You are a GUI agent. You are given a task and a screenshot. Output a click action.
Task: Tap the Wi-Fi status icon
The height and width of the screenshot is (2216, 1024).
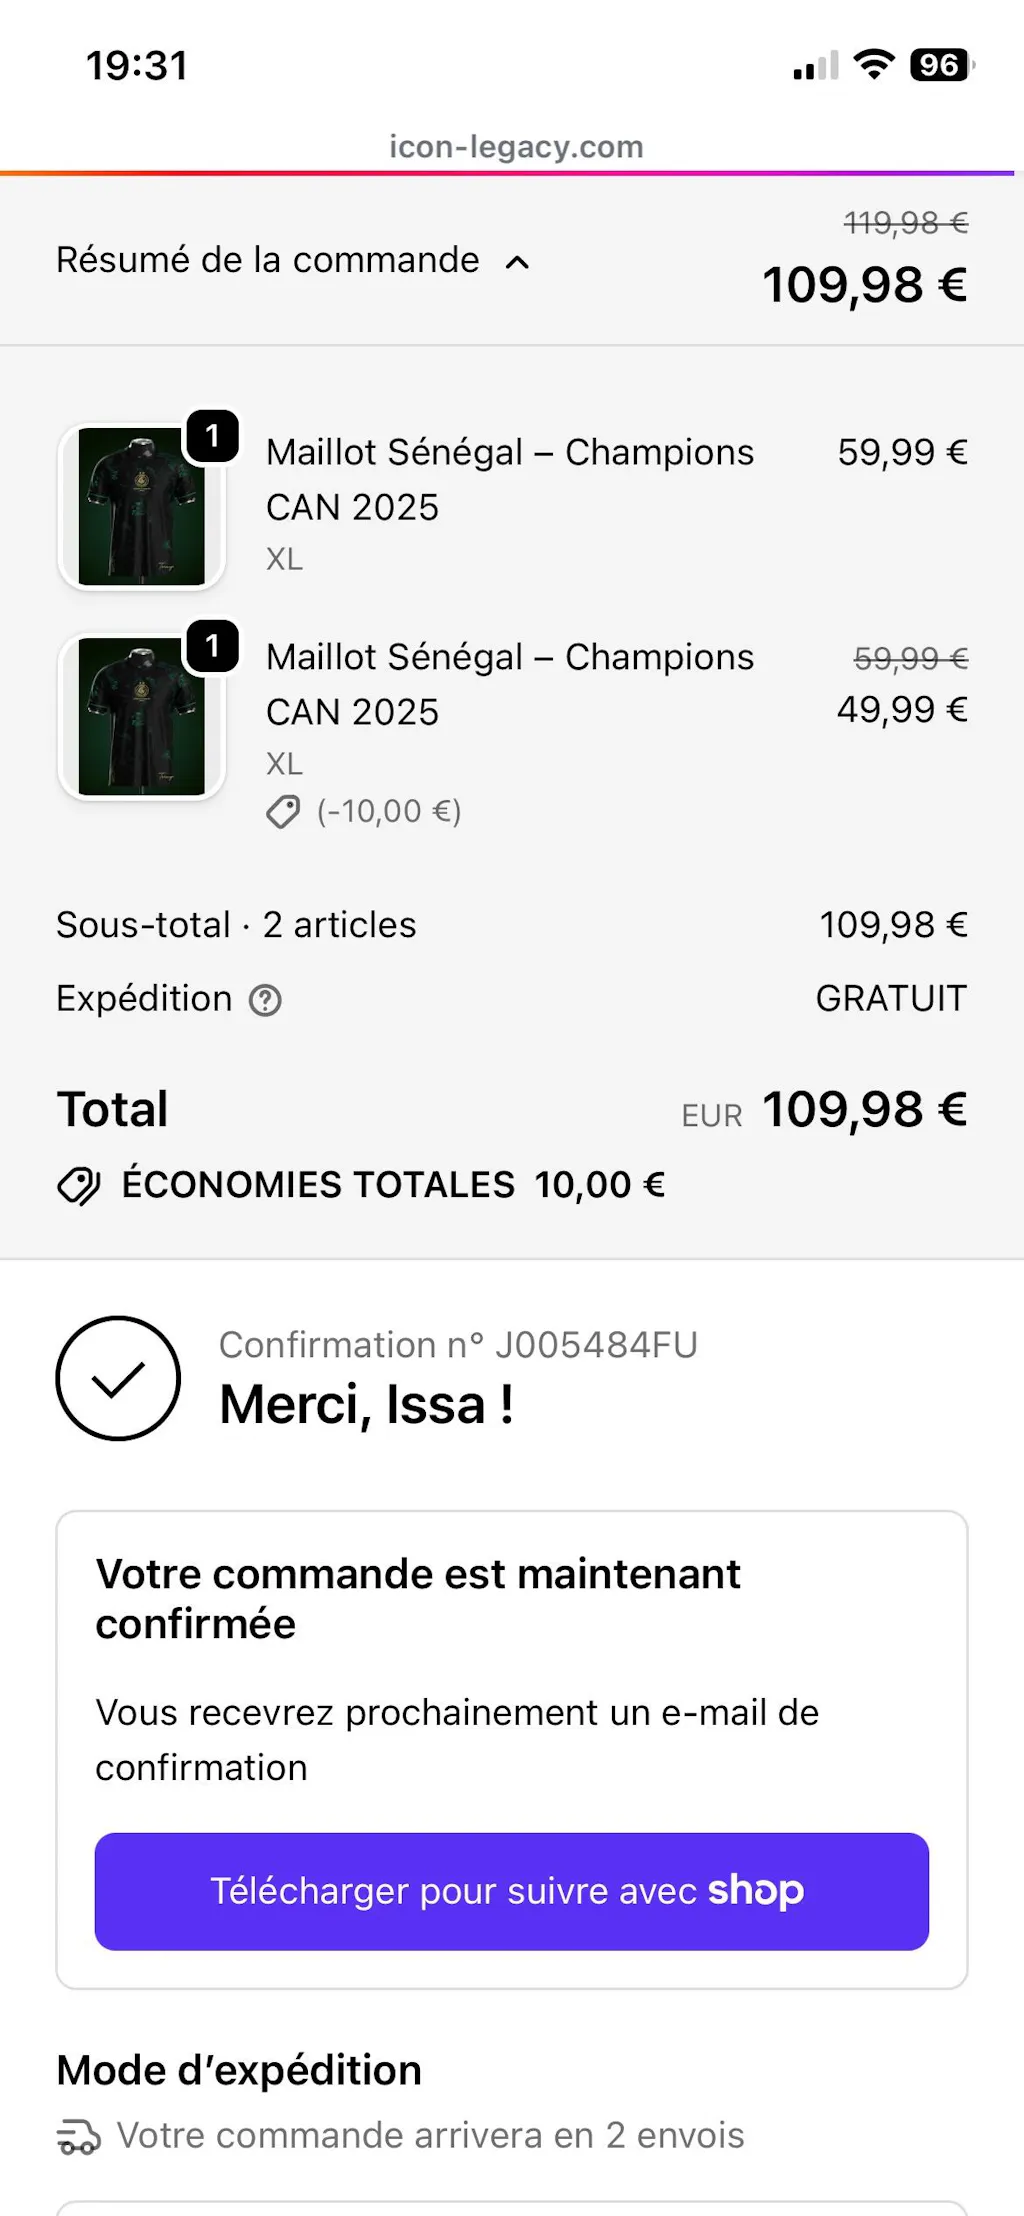(x=874, y=65)
